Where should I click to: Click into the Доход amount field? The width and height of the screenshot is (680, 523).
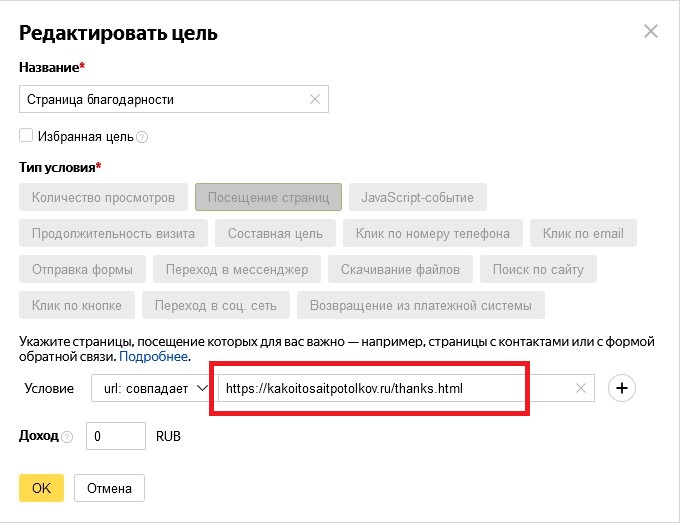[x=116, y=437]
